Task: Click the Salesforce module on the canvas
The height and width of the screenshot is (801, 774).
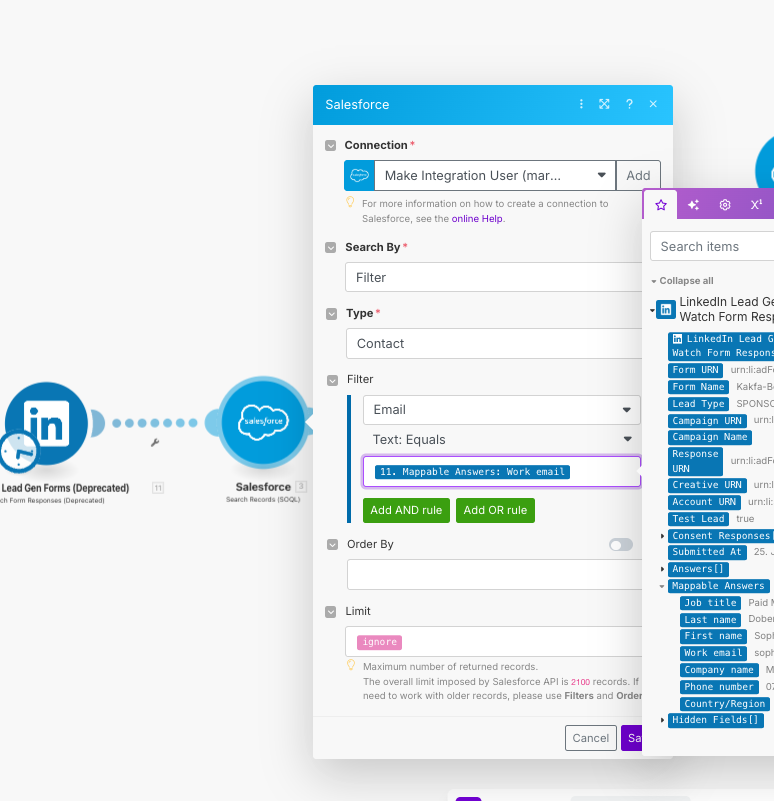Action: [x=263, y=422]
